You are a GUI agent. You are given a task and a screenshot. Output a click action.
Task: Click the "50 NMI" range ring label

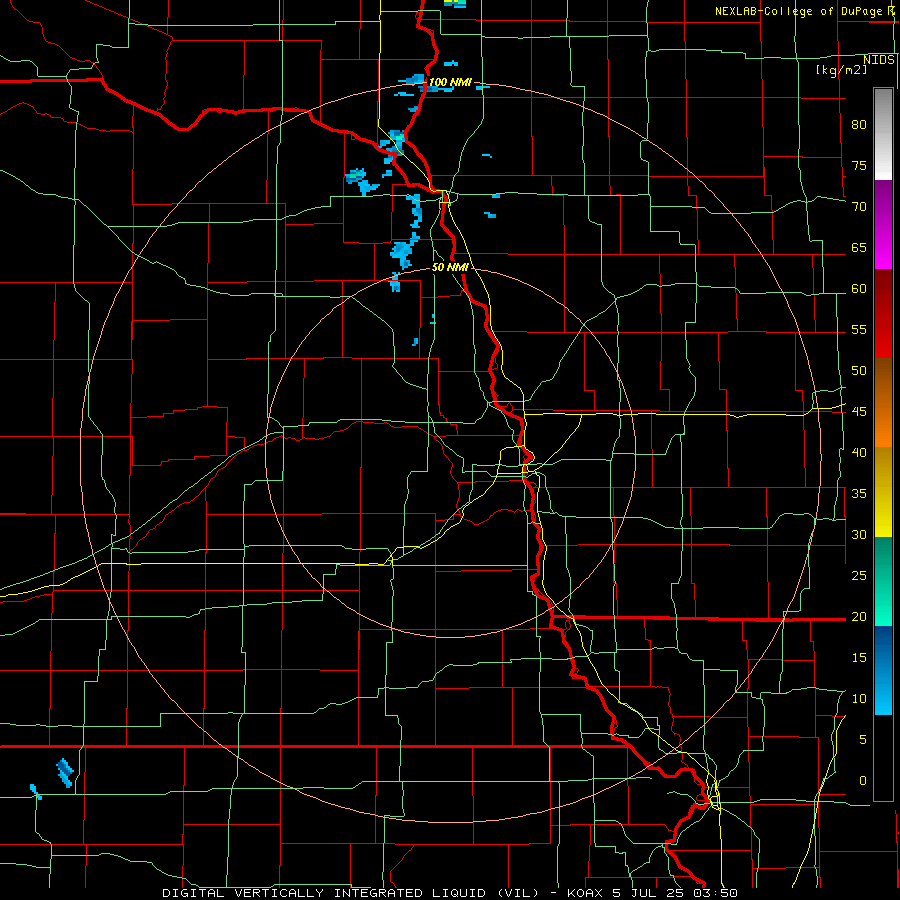(x=451, y=267)
